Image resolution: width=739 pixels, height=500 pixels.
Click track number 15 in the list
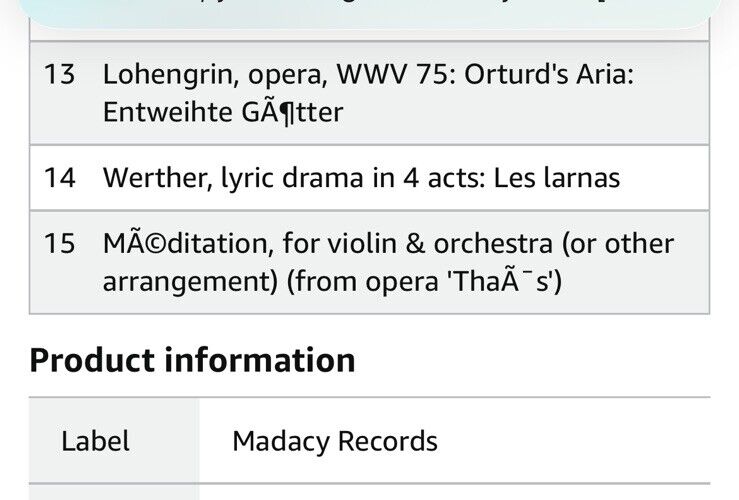pos(60,244)
